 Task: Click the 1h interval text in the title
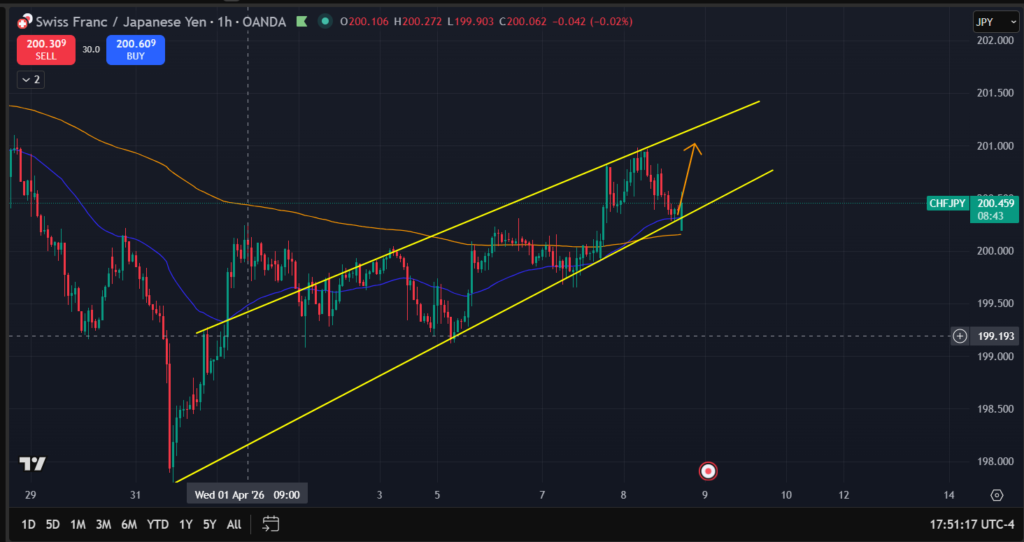(x=225, y=22)
